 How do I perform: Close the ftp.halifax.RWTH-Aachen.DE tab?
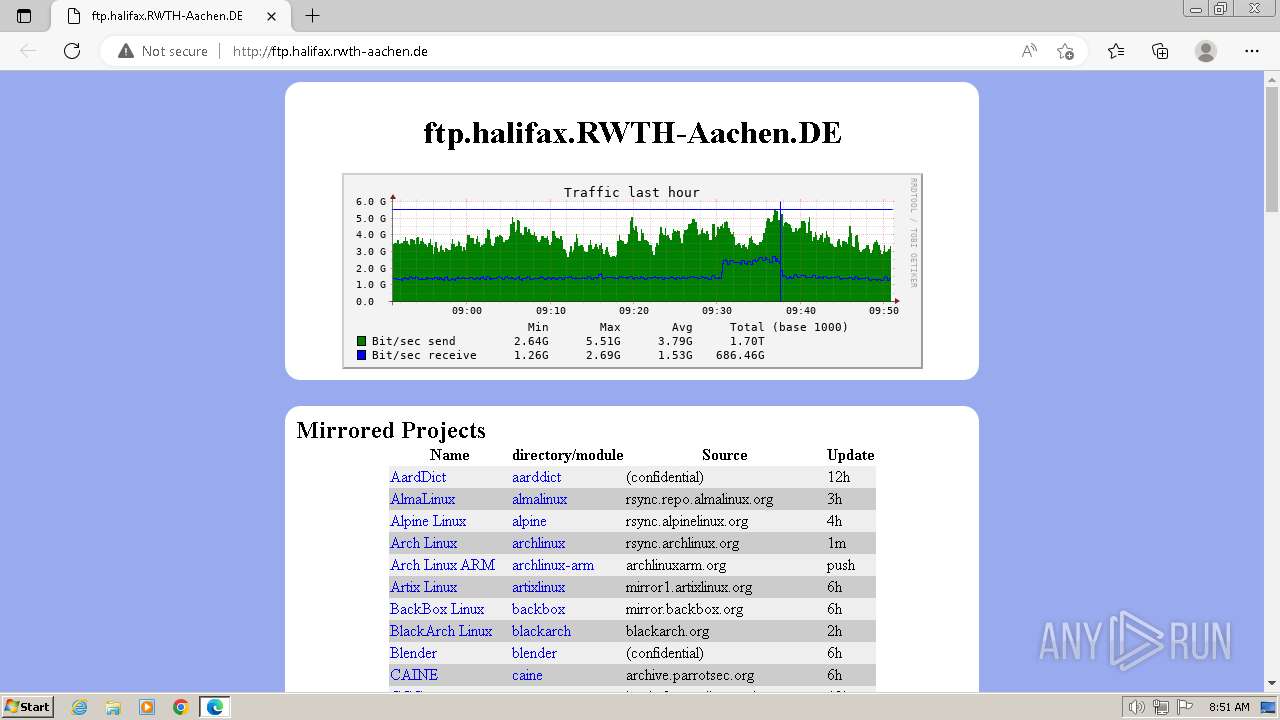tap(271, 16)
